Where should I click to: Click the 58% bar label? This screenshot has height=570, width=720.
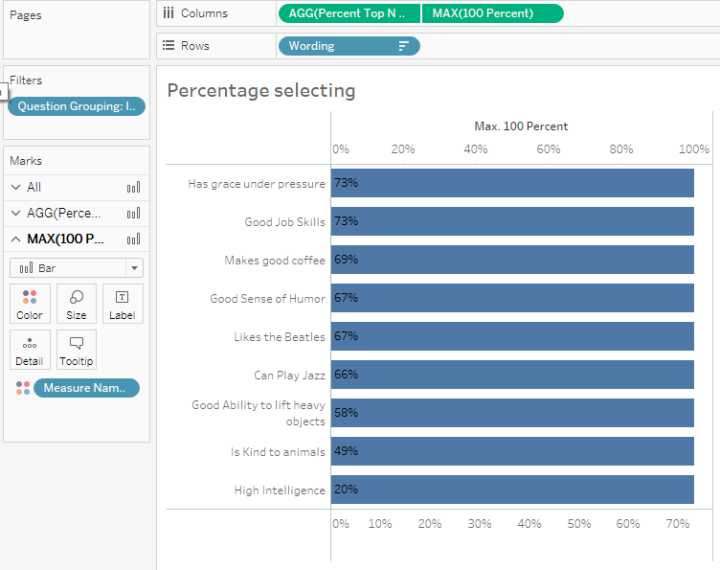346,412
